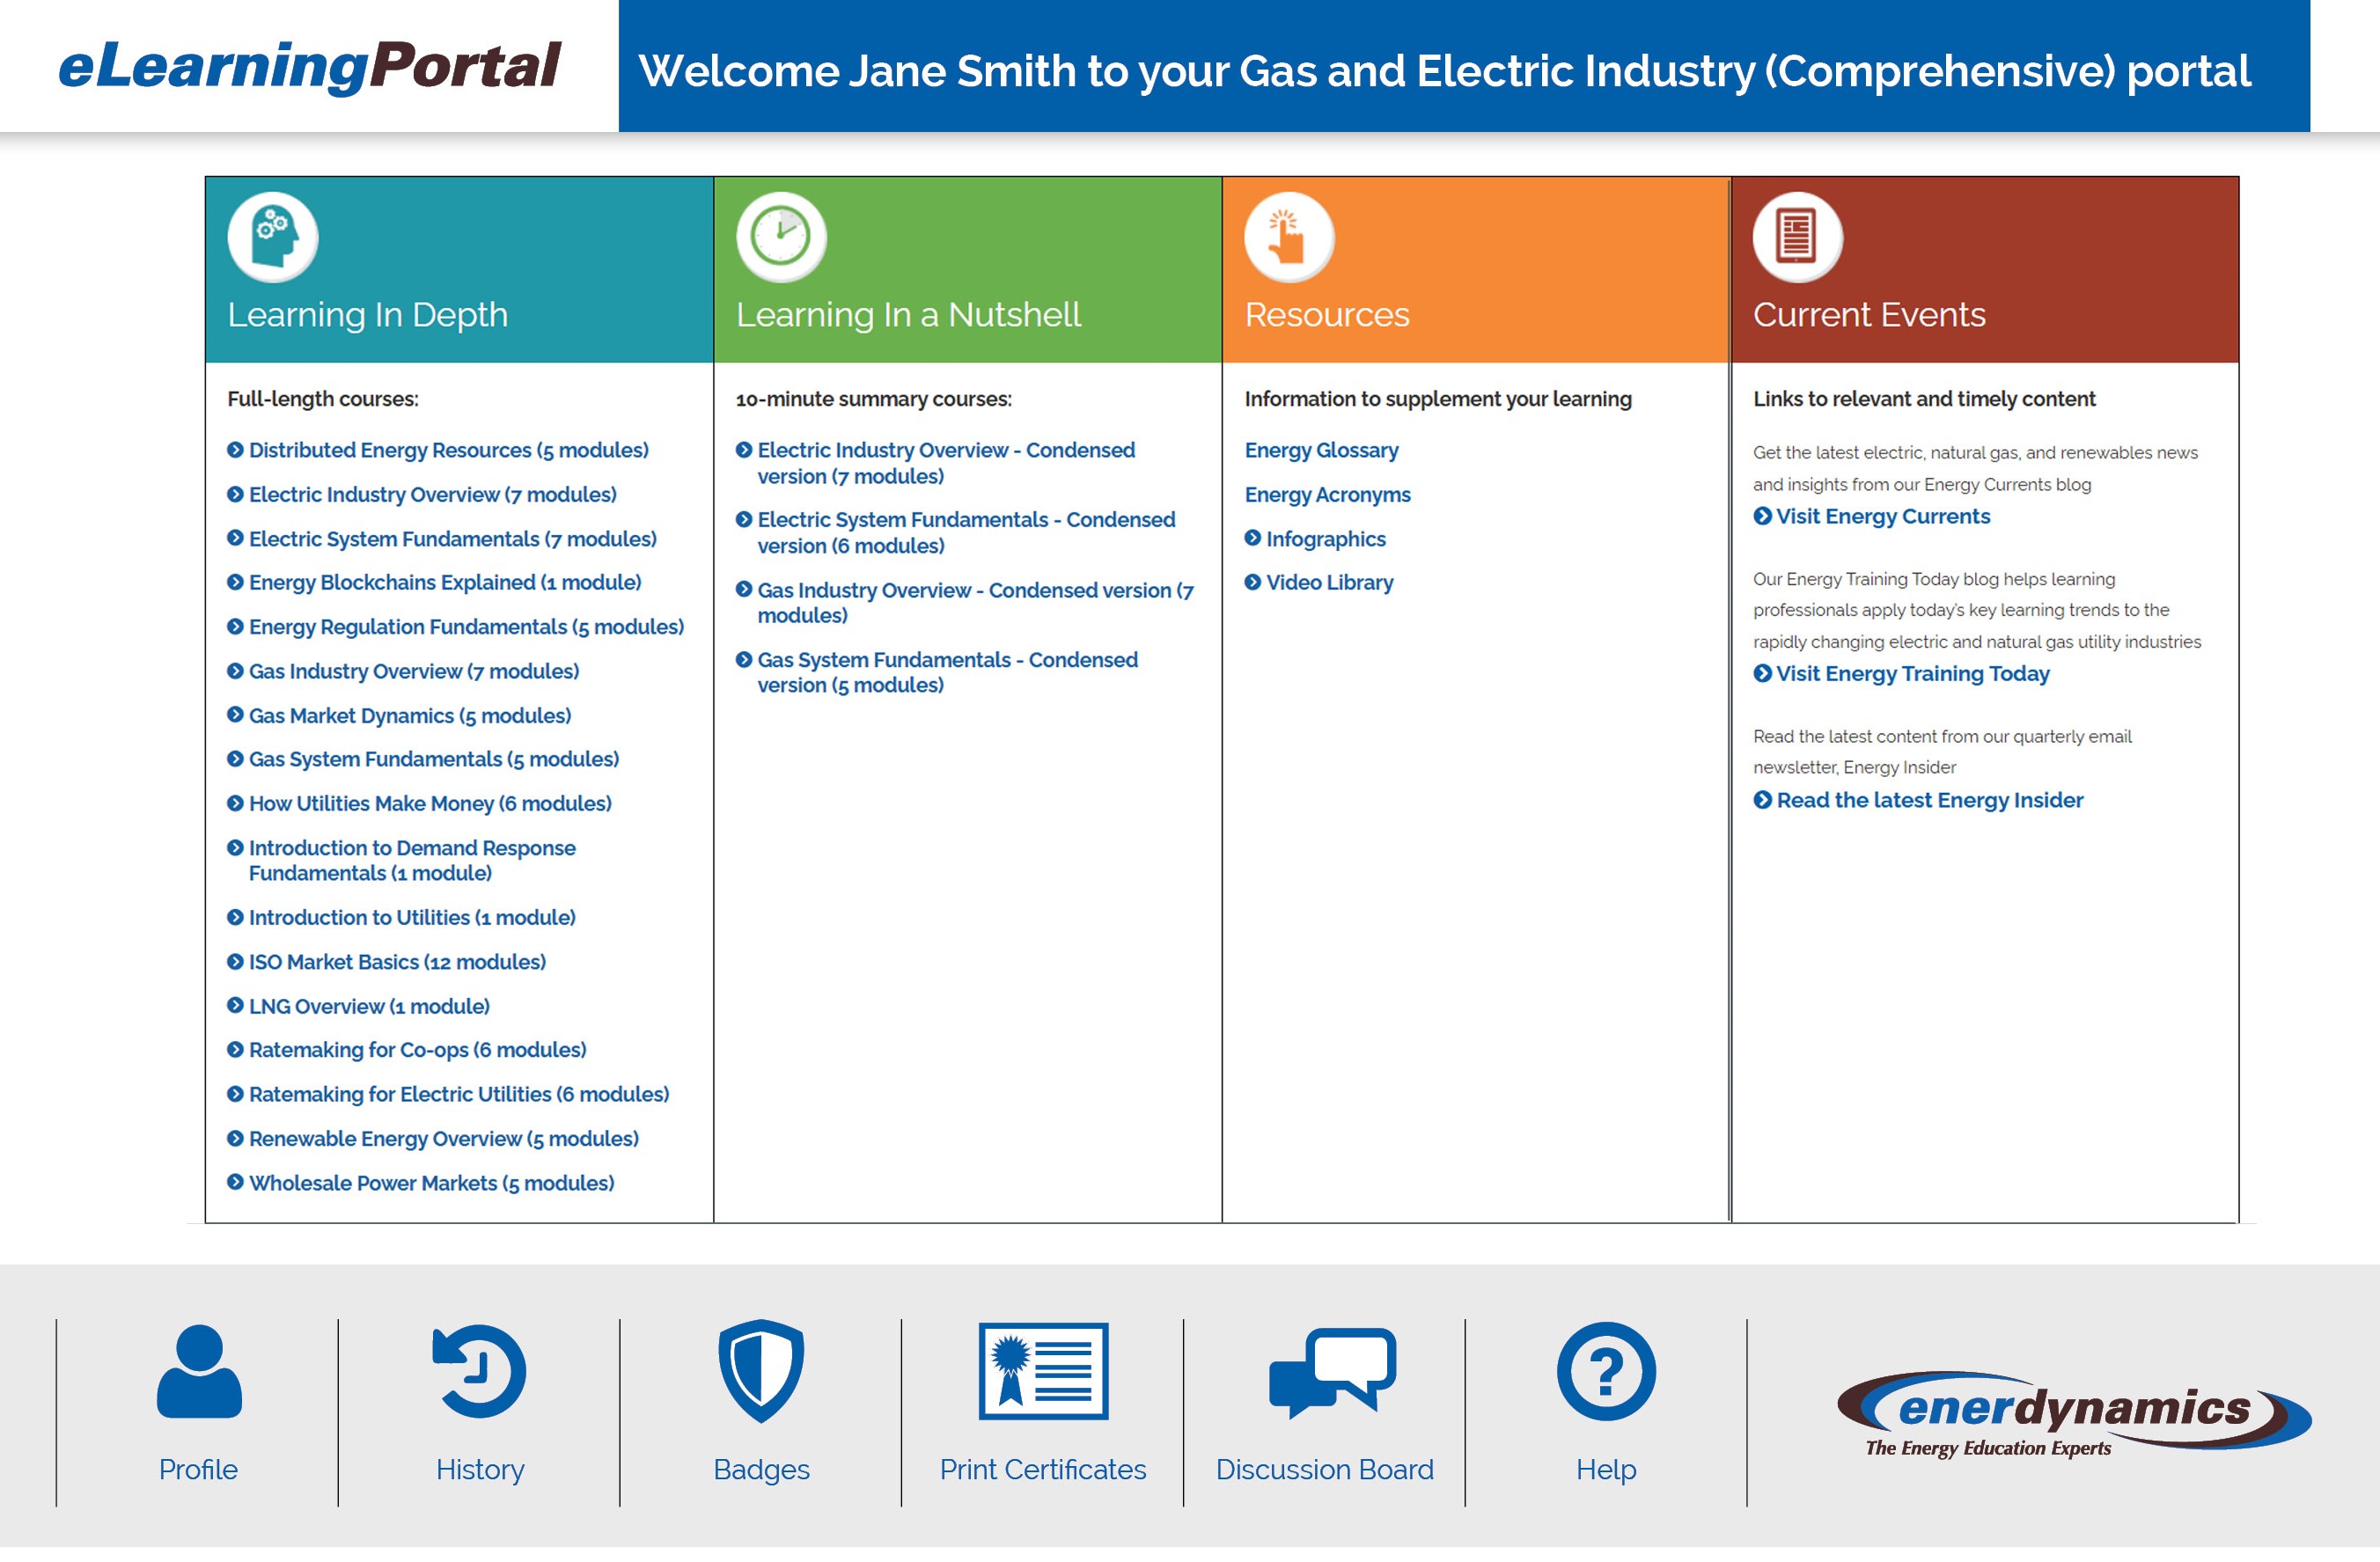This screenshot has width=2380, height=1562.
Task: Open the Video Library link
Action: (x=1329, y=583)
